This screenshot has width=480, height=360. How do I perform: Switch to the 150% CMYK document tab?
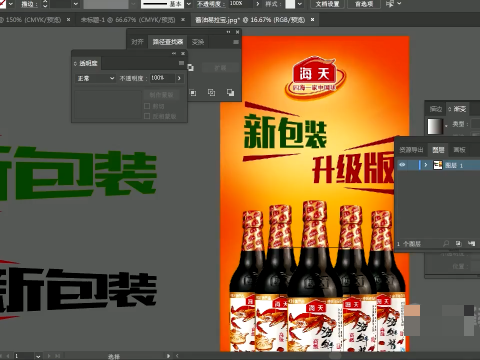pos(32,20)
